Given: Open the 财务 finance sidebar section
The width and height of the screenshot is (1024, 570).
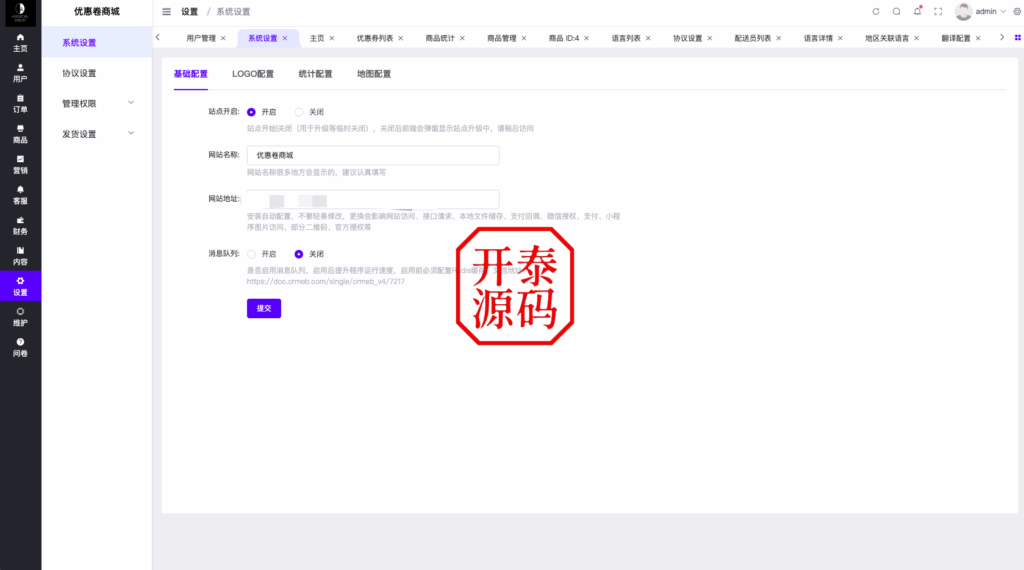Looking at the screenshot, I should coord(20,226).
